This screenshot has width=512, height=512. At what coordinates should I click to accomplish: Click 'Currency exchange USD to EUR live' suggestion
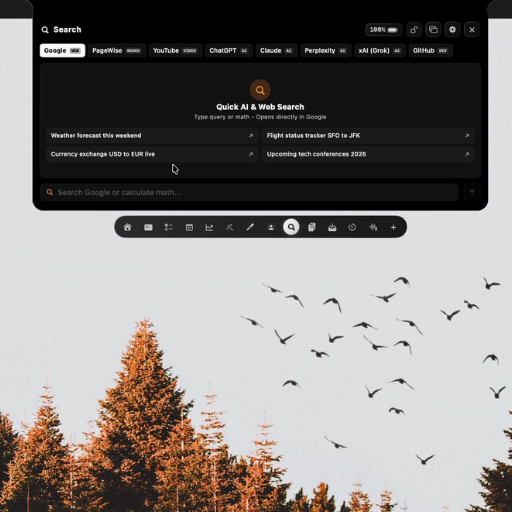tap(152, 154)
